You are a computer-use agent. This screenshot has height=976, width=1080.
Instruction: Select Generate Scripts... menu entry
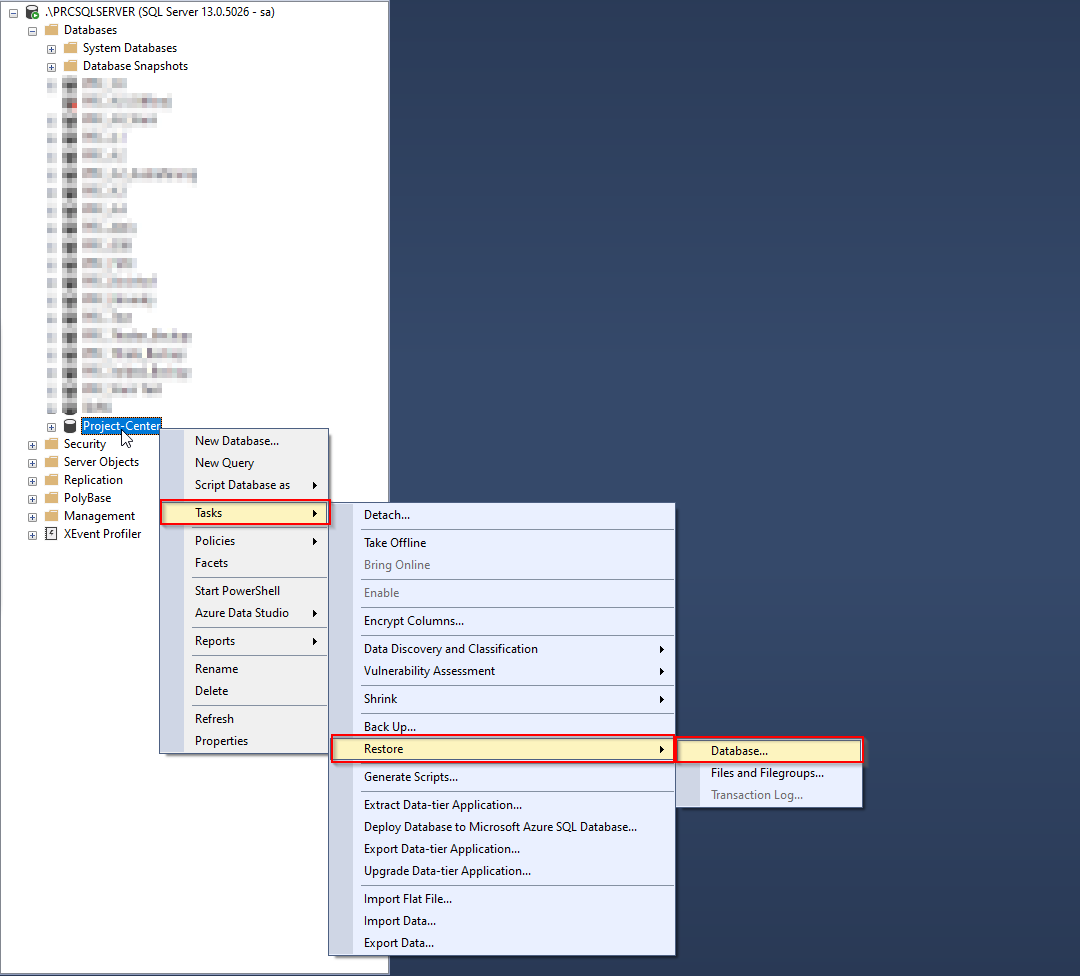tap(411, 777)
